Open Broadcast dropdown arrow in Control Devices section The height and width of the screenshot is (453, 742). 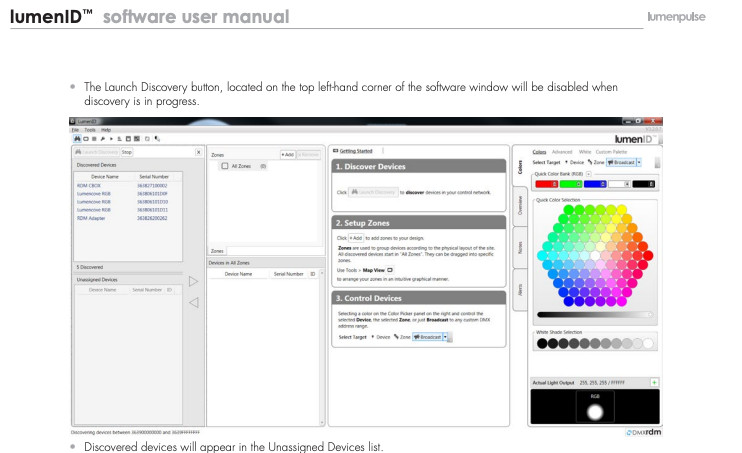tap(445, 337)
